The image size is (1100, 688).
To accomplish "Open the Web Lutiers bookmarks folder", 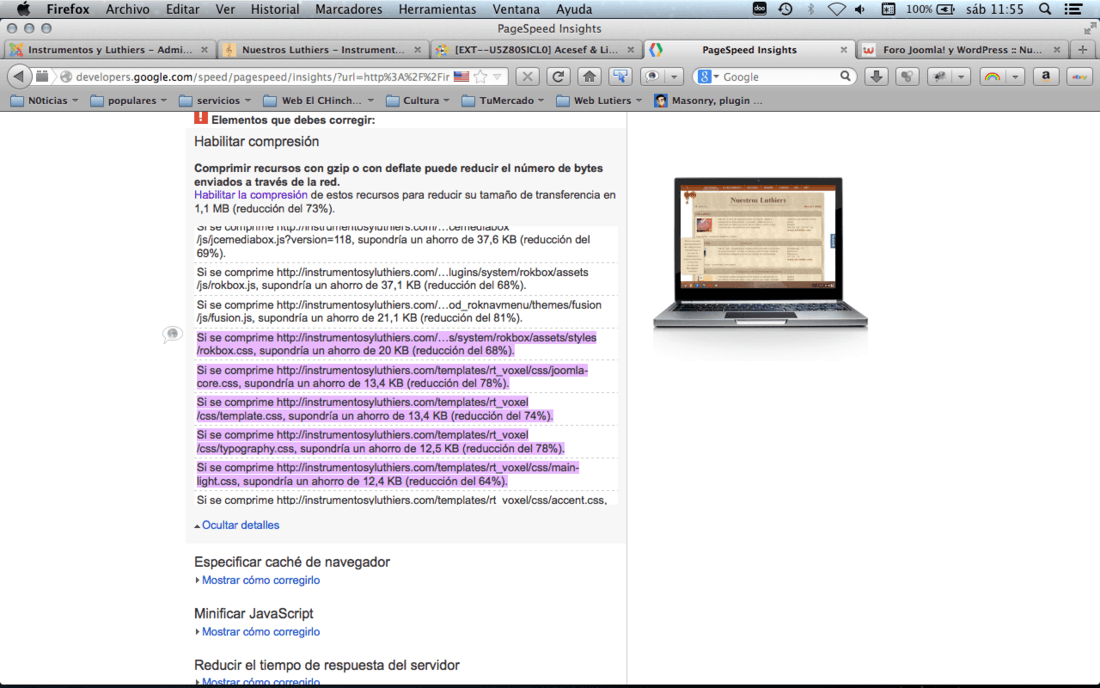I will (599, 101).
